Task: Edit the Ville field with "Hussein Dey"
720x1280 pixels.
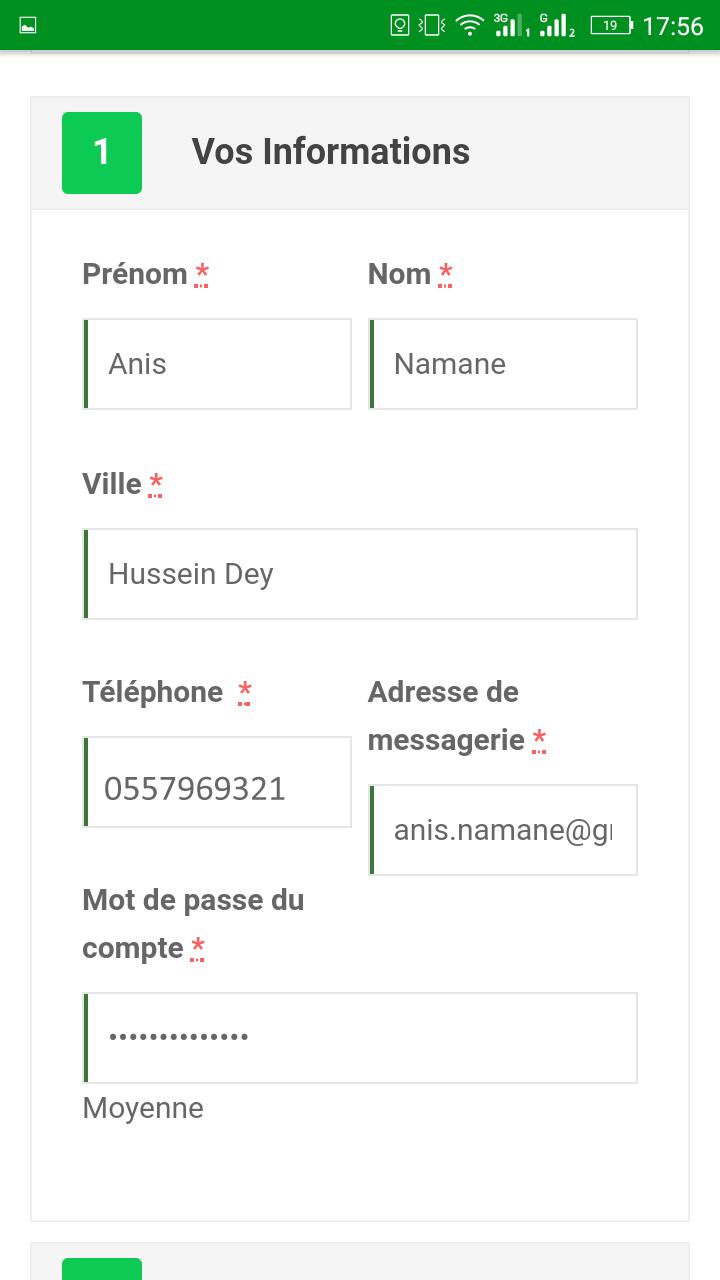Action: (x=360, y=574)
